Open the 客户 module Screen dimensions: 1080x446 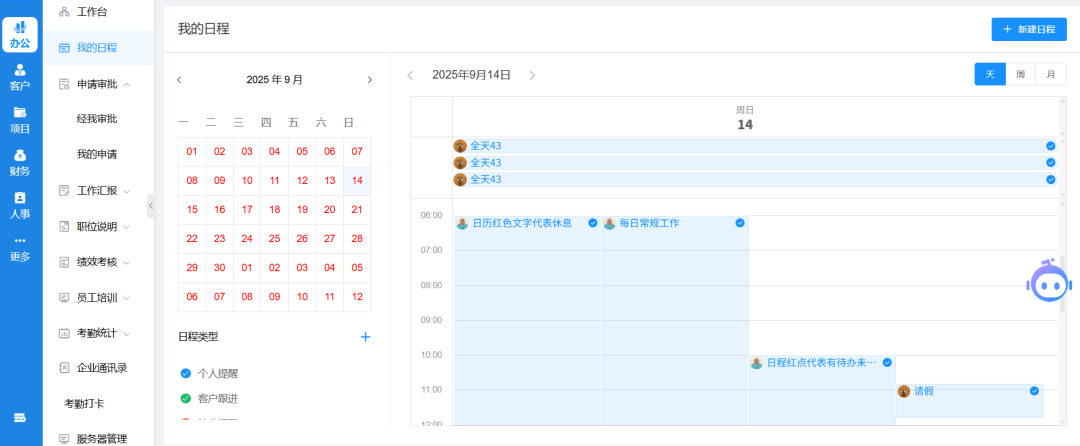click(20, 77)
